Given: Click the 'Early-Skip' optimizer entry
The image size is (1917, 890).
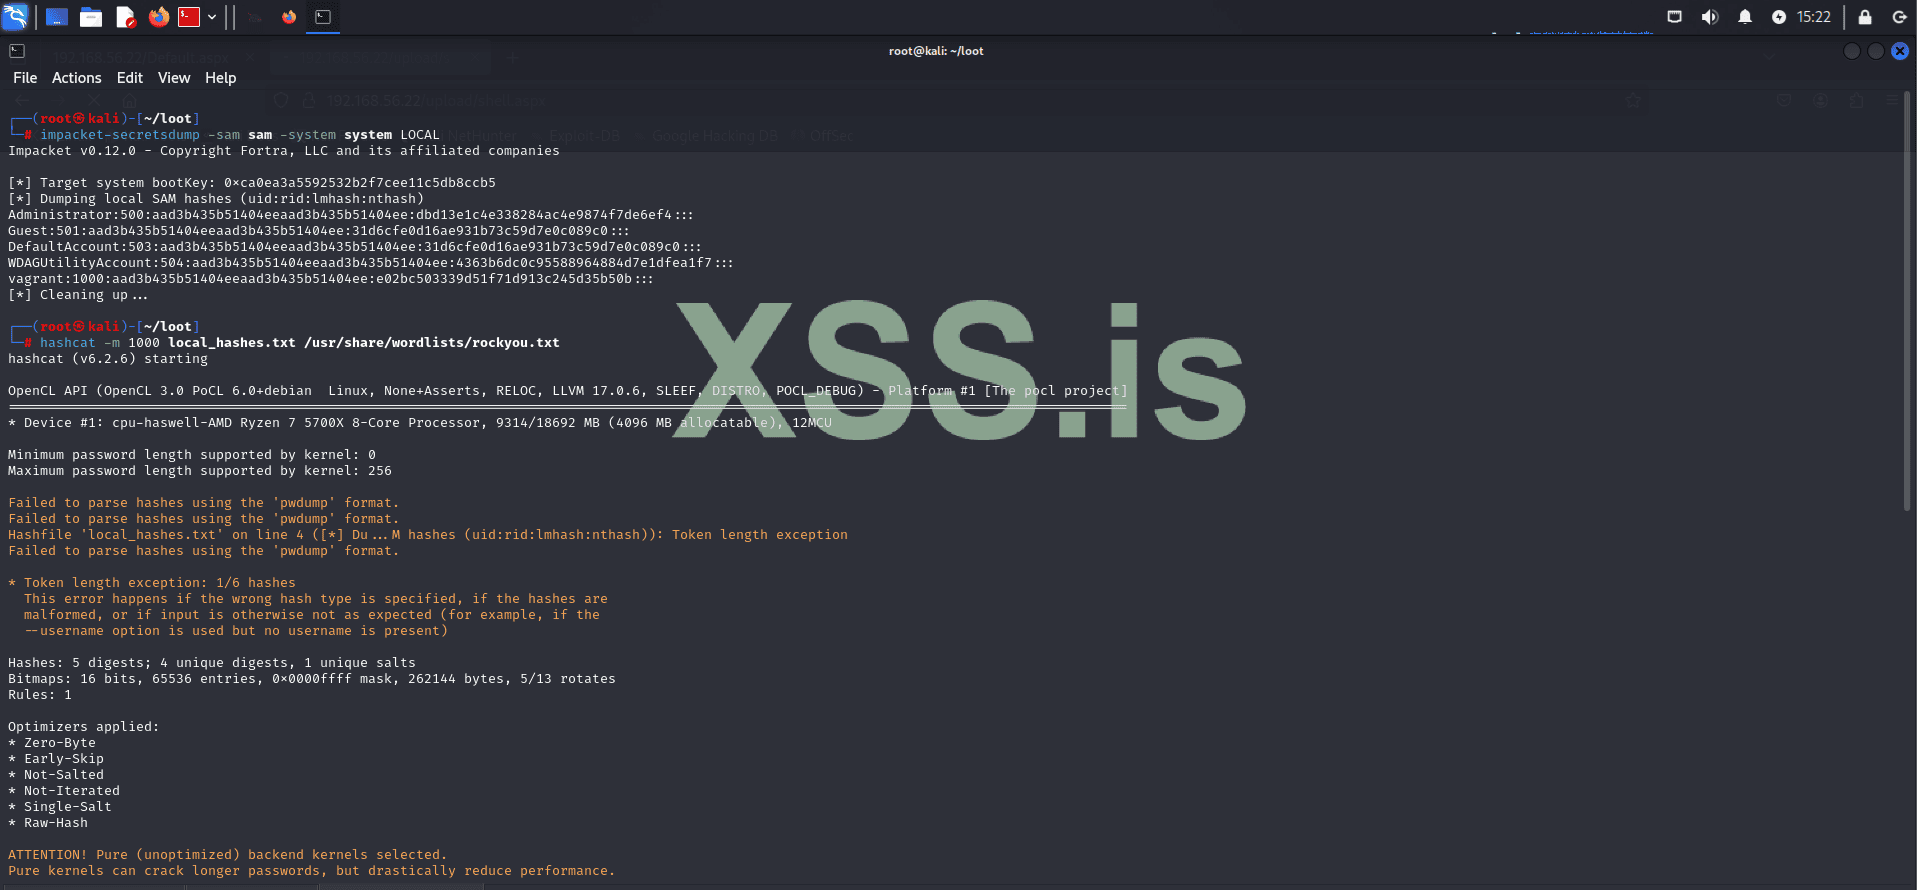Looking at the screenshot, I should pyautogui.click(x=56, y=759).
